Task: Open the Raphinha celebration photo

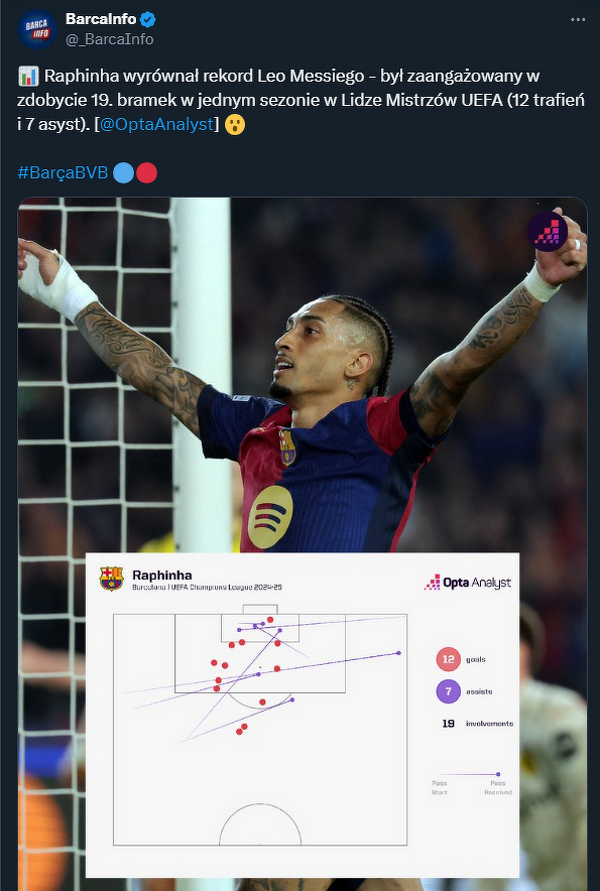Action: pos(302,375)
